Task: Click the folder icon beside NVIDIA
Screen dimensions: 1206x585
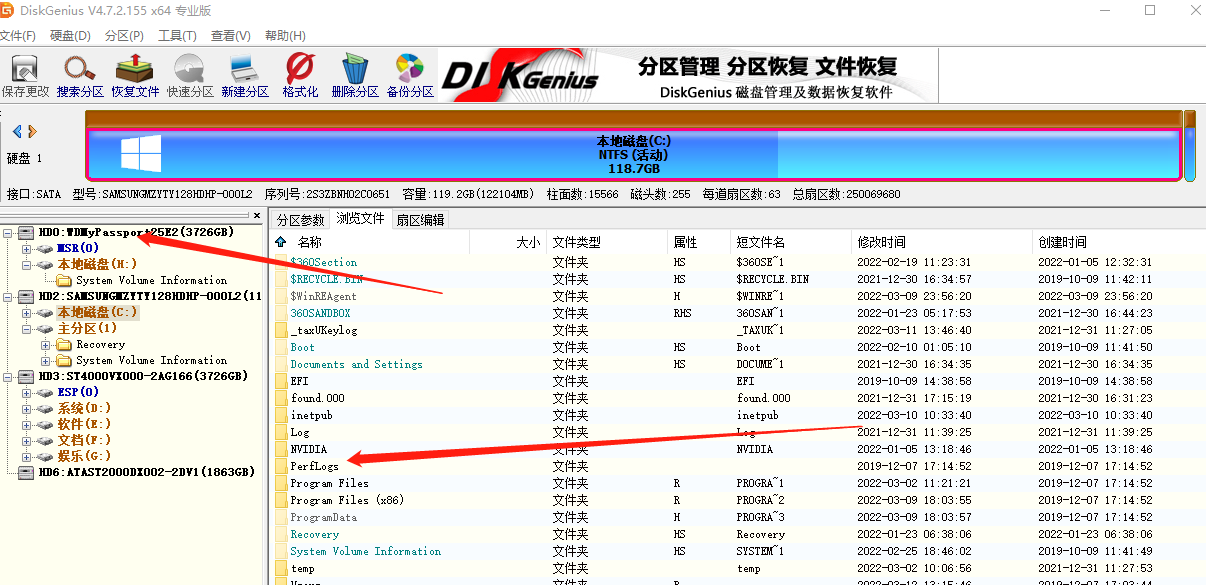Action: pyautogui.click(x=282, y=449)
